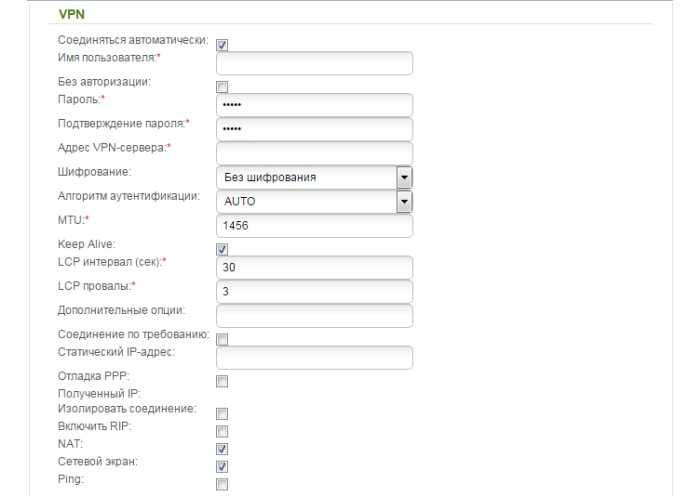Select the Адрес VPN-сервера field

click(x=314, y=153)
